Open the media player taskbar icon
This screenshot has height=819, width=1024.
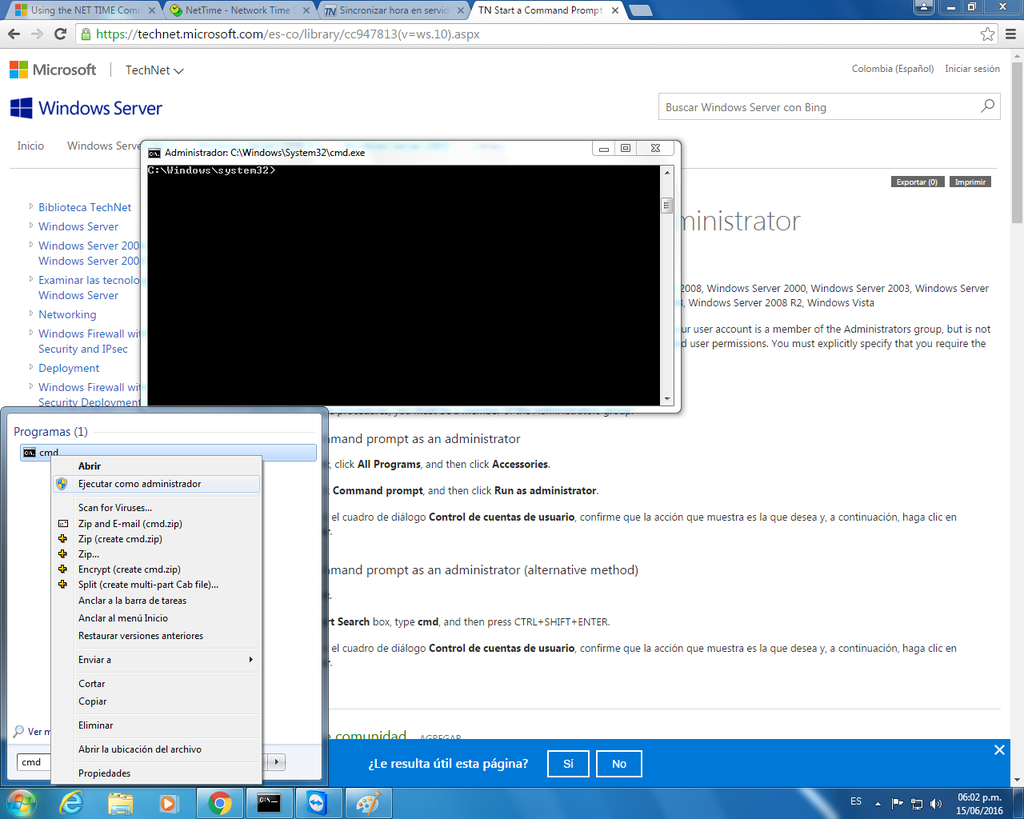coord(168,803)
